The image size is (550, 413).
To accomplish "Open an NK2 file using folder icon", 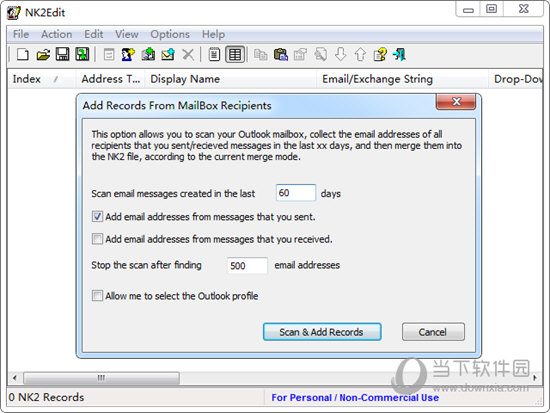I will (x=43, y=55).
